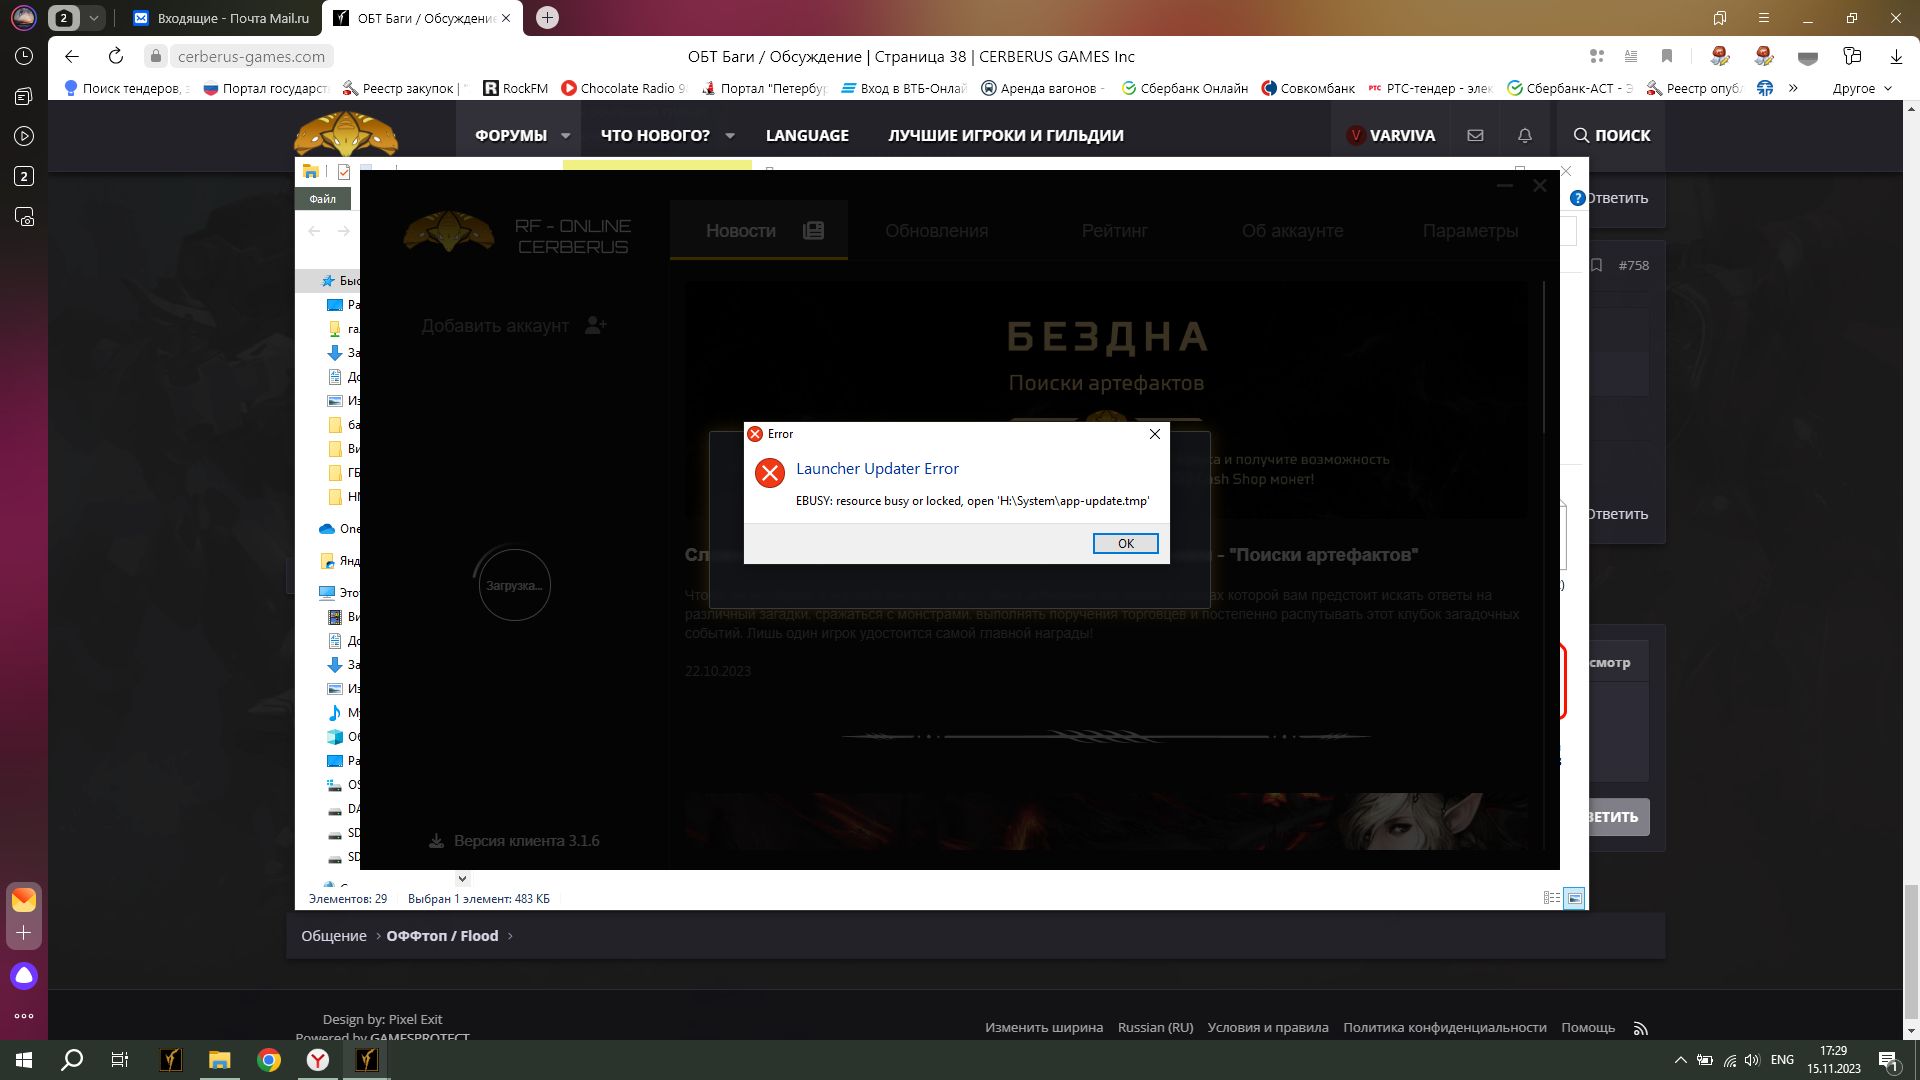
Task: Expand the ЧТО НОВОГО? dropdown arrow
Action: point(730,136)
